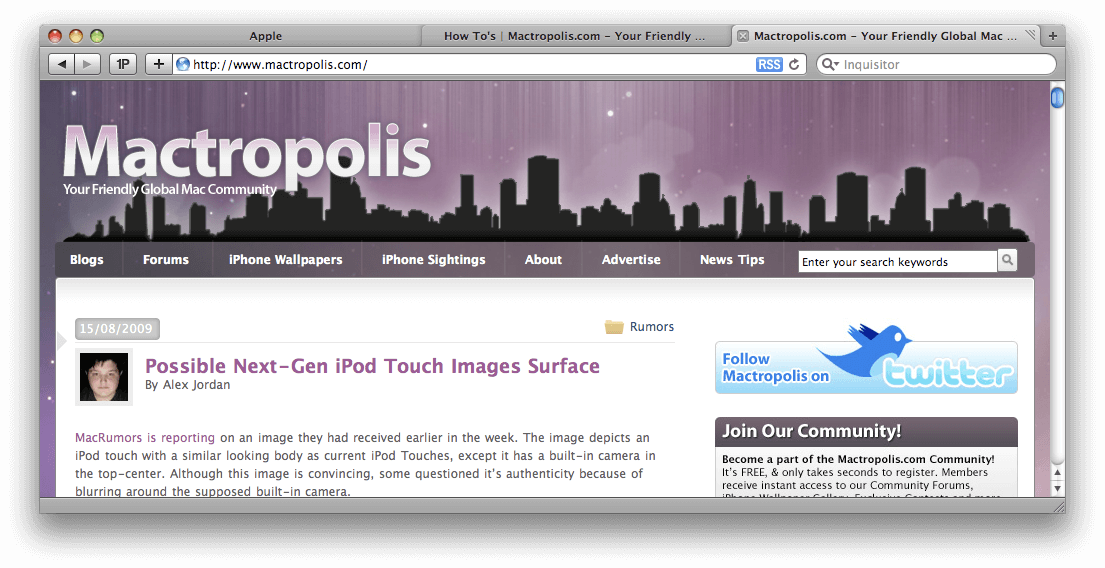Open a new tab with the plus button
Screen dimensions: 1105x568
pyautogui.click(x=1053, y=36)
